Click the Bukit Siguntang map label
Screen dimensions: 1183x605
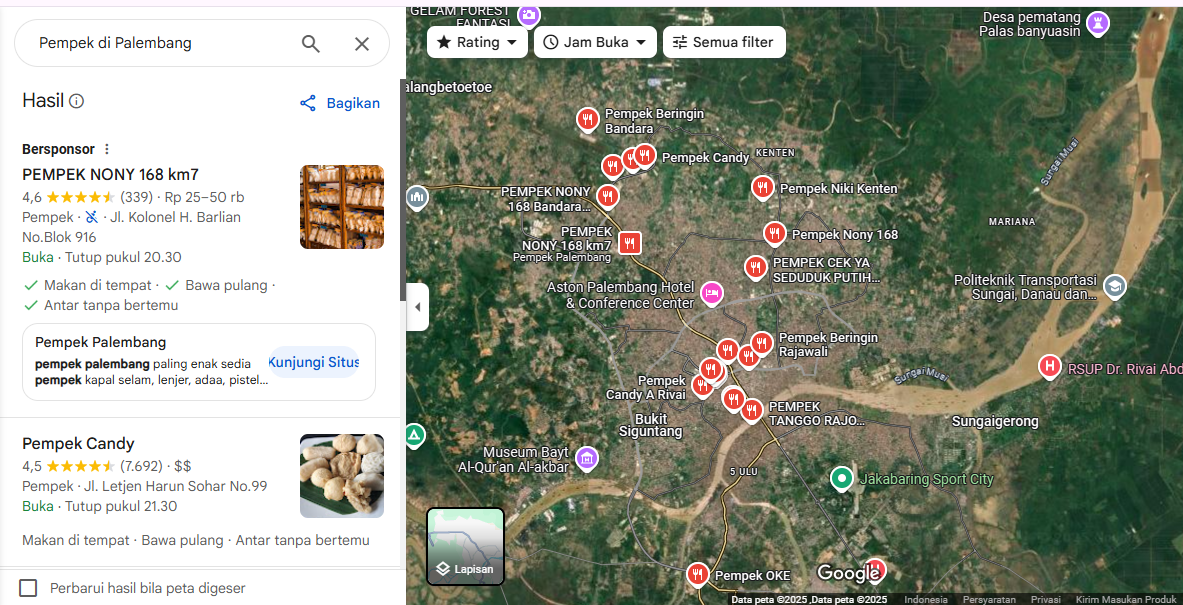[x=651, y=425]
